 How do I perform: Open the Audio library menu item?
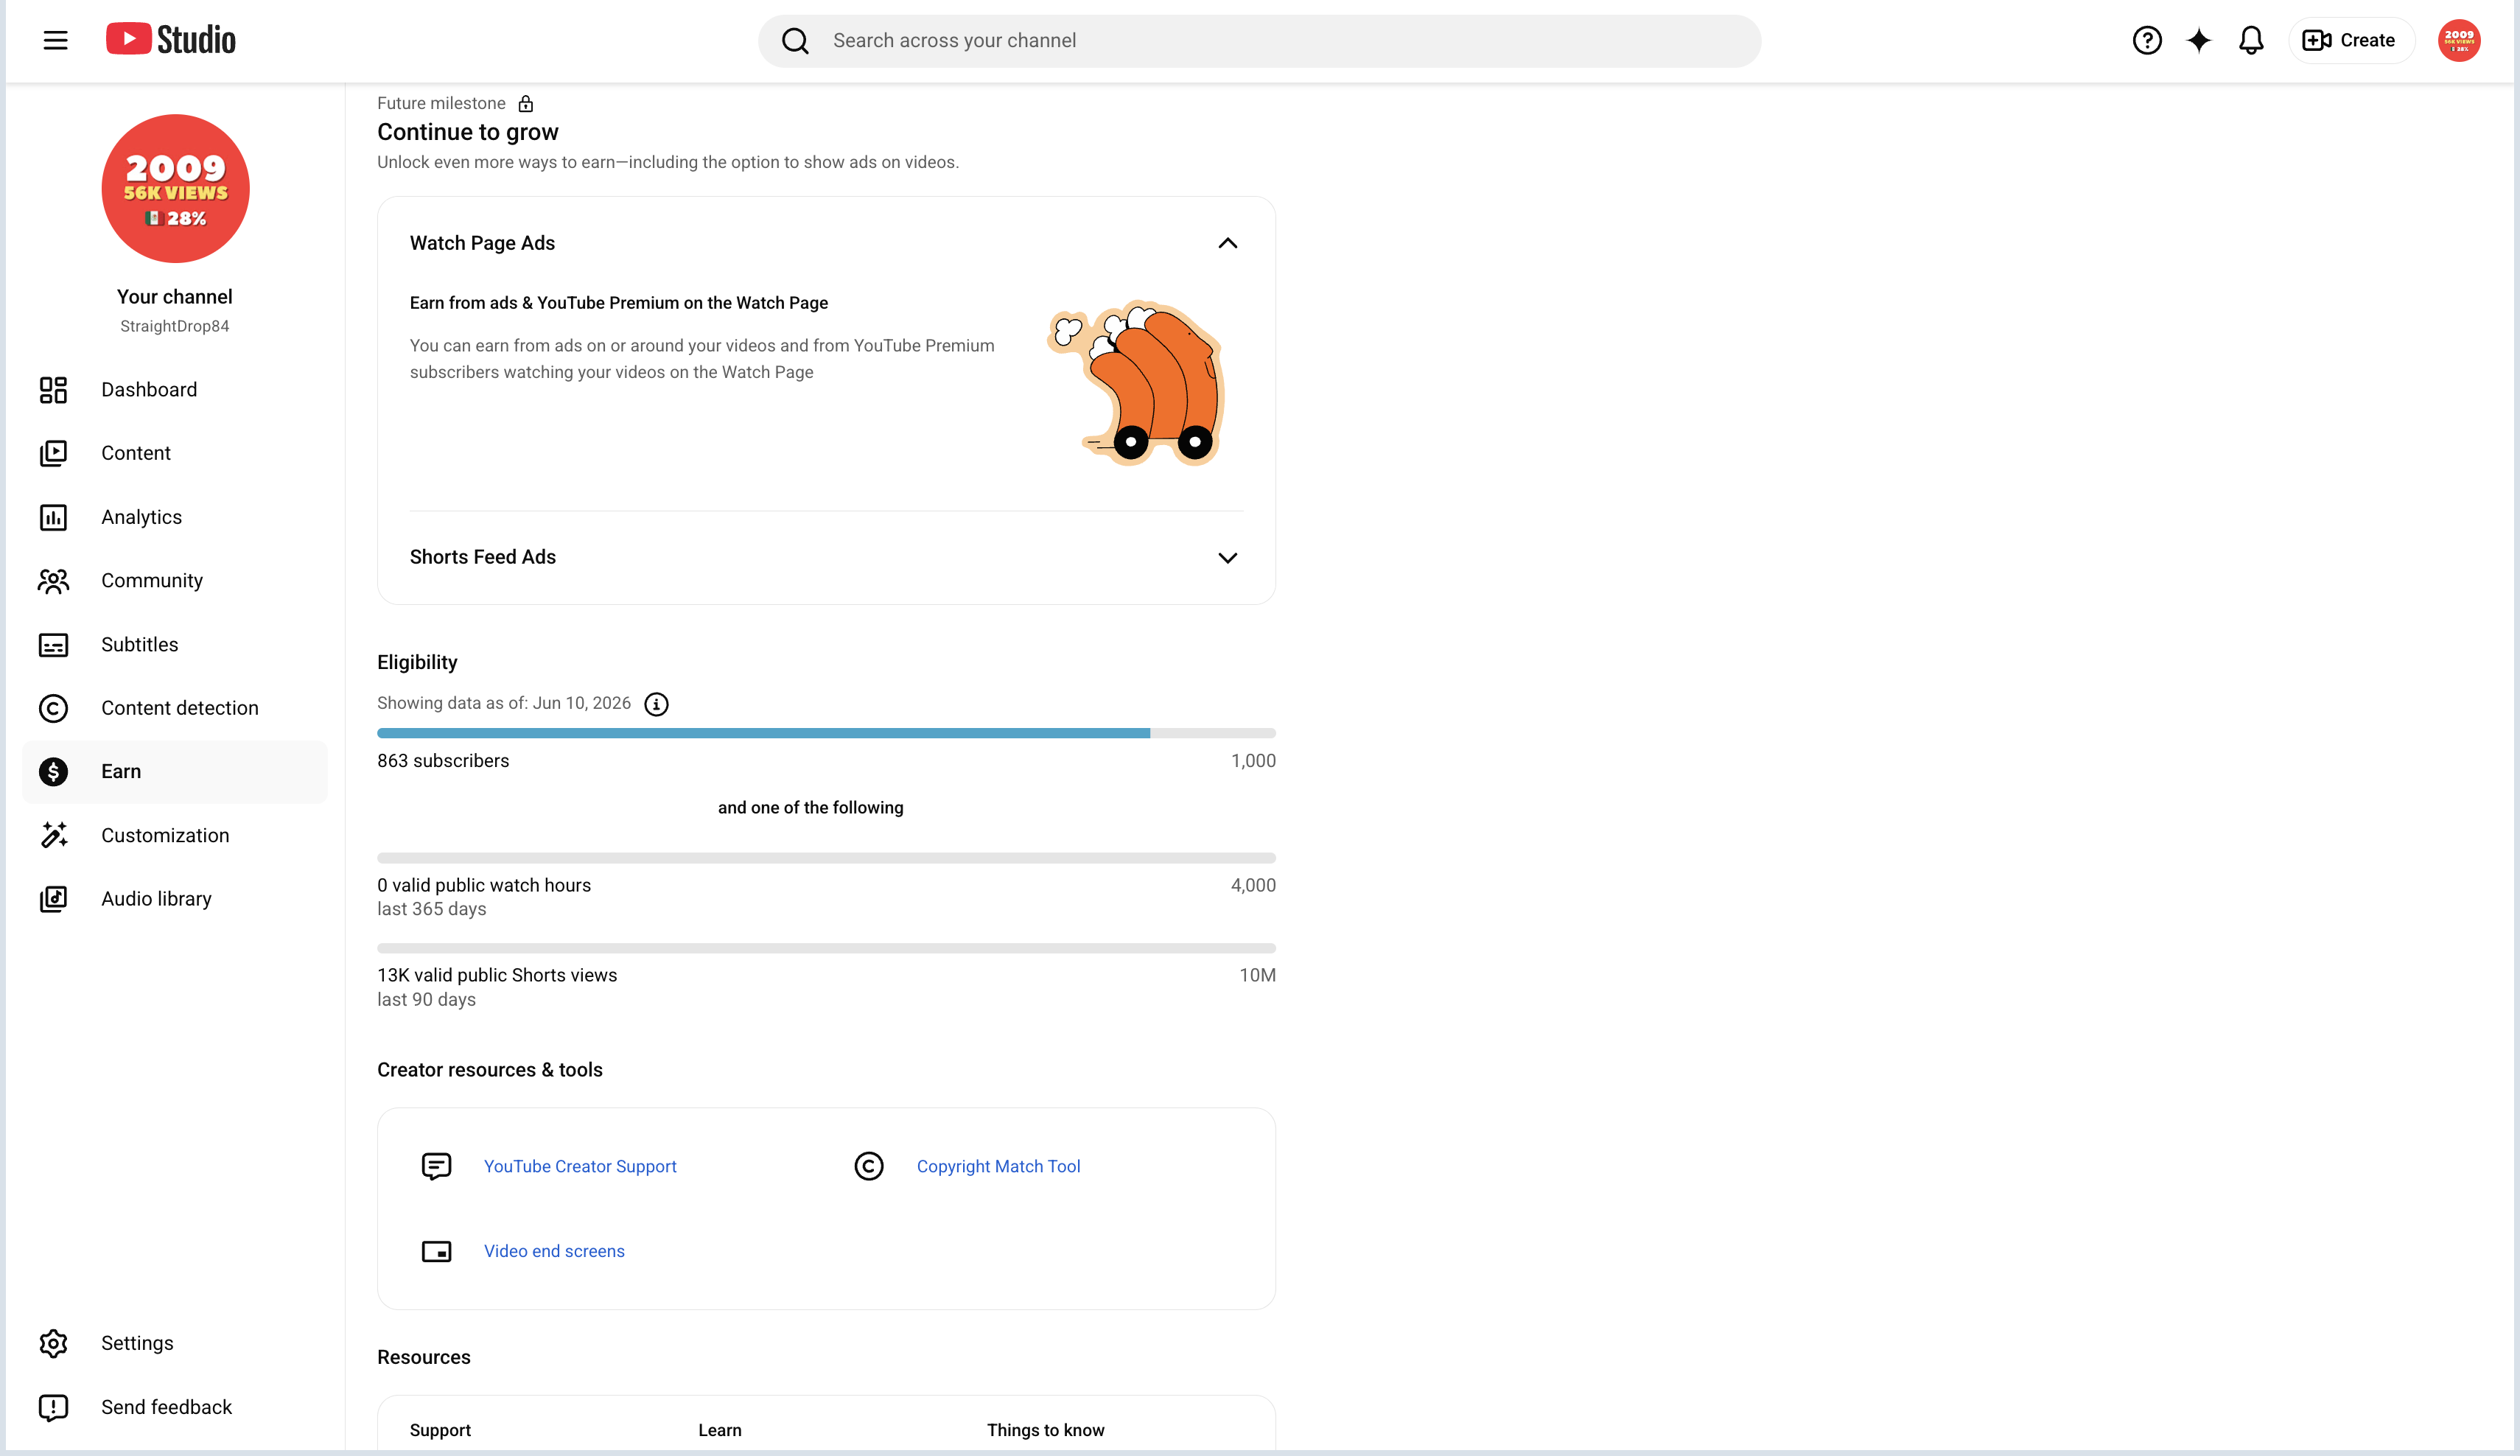tap(175, 899)
